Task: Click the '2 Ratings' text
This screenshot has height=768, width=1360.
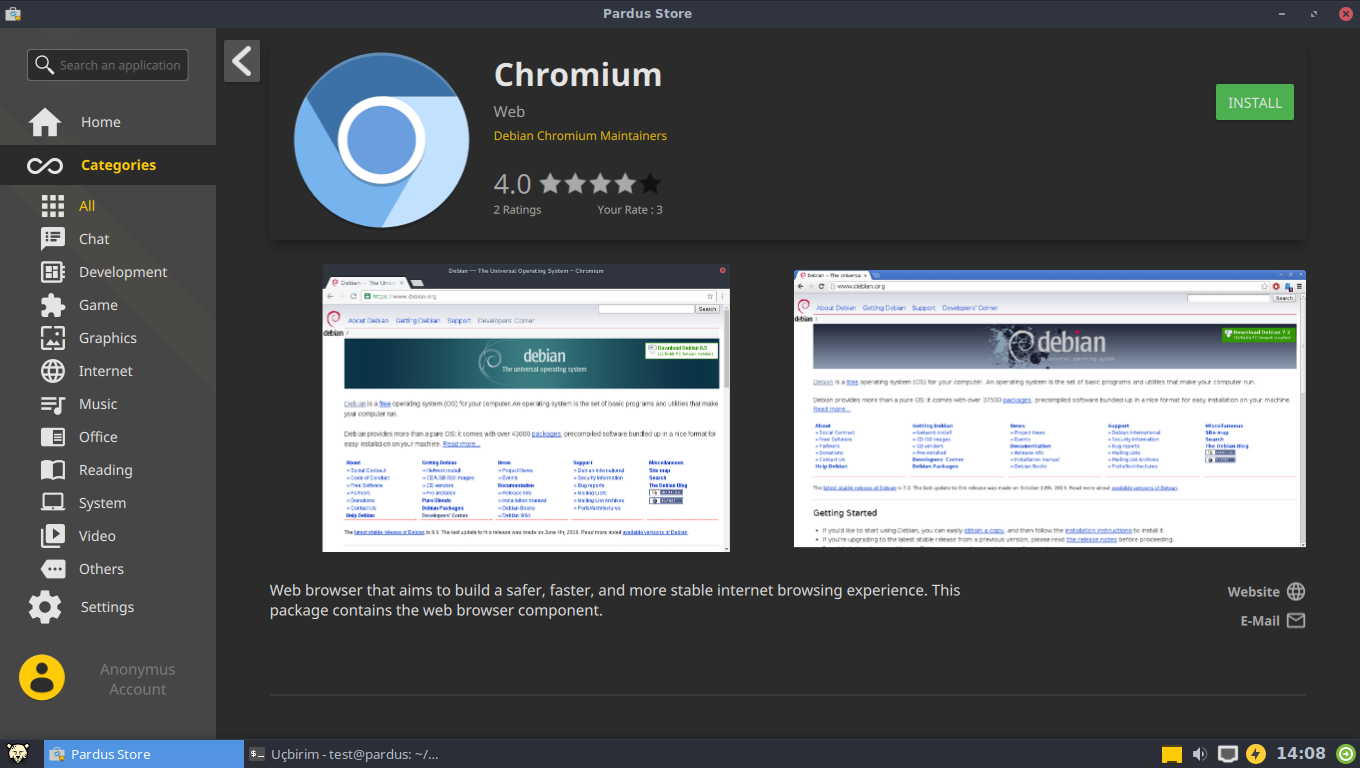Action: click(x=517, y=210)
